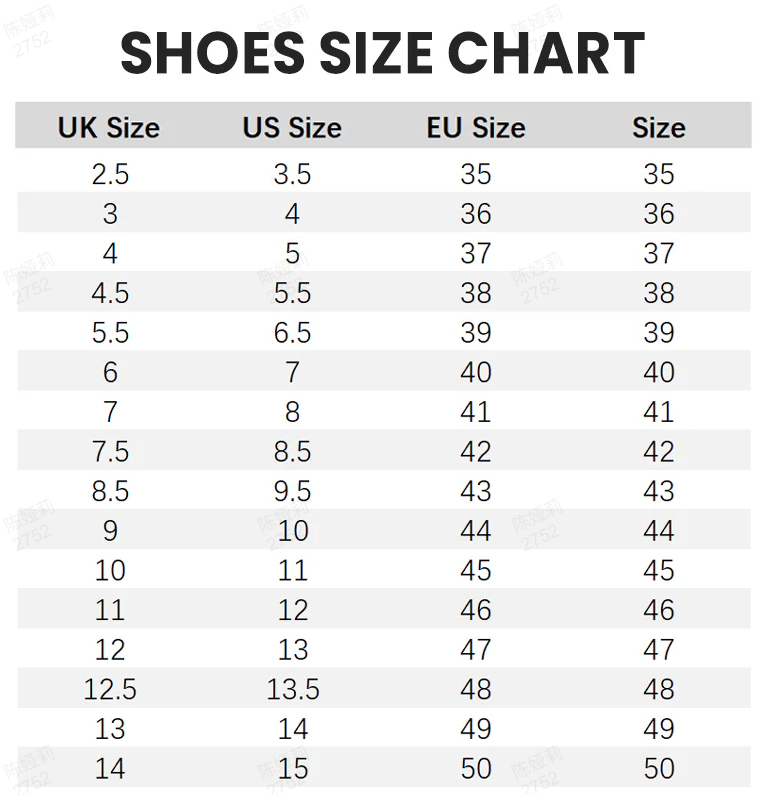Click last column size 50 cell
Screen dimensions: 760x795
coord(659,769)
